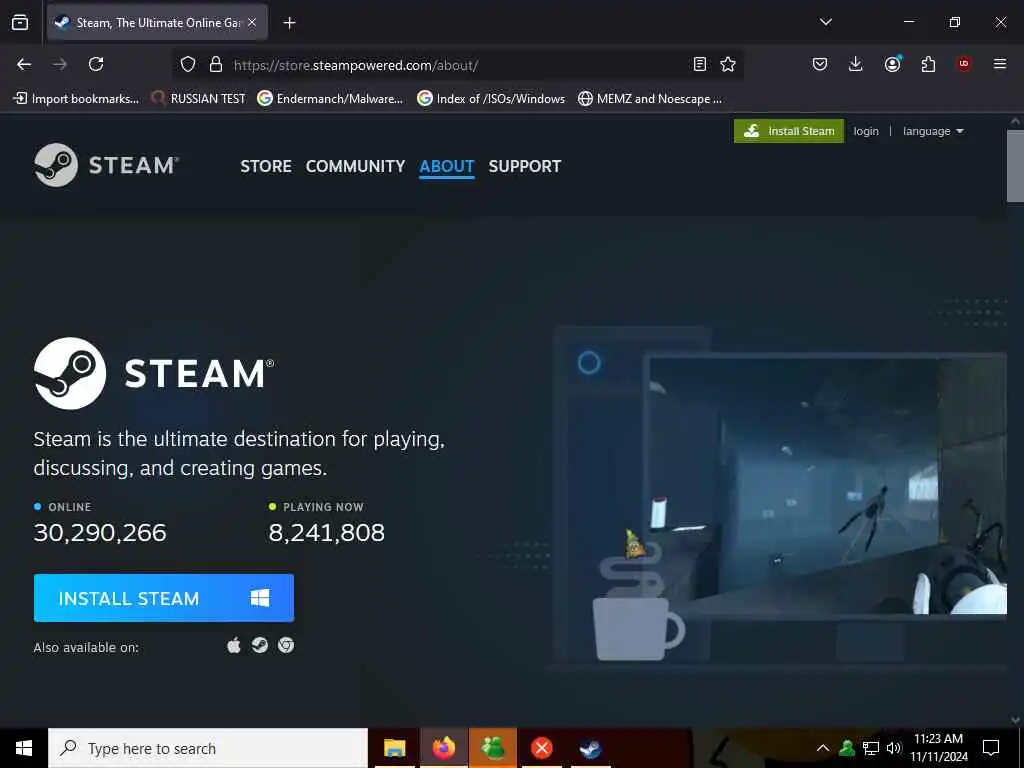Click the taskbar search box

[208, 748]
